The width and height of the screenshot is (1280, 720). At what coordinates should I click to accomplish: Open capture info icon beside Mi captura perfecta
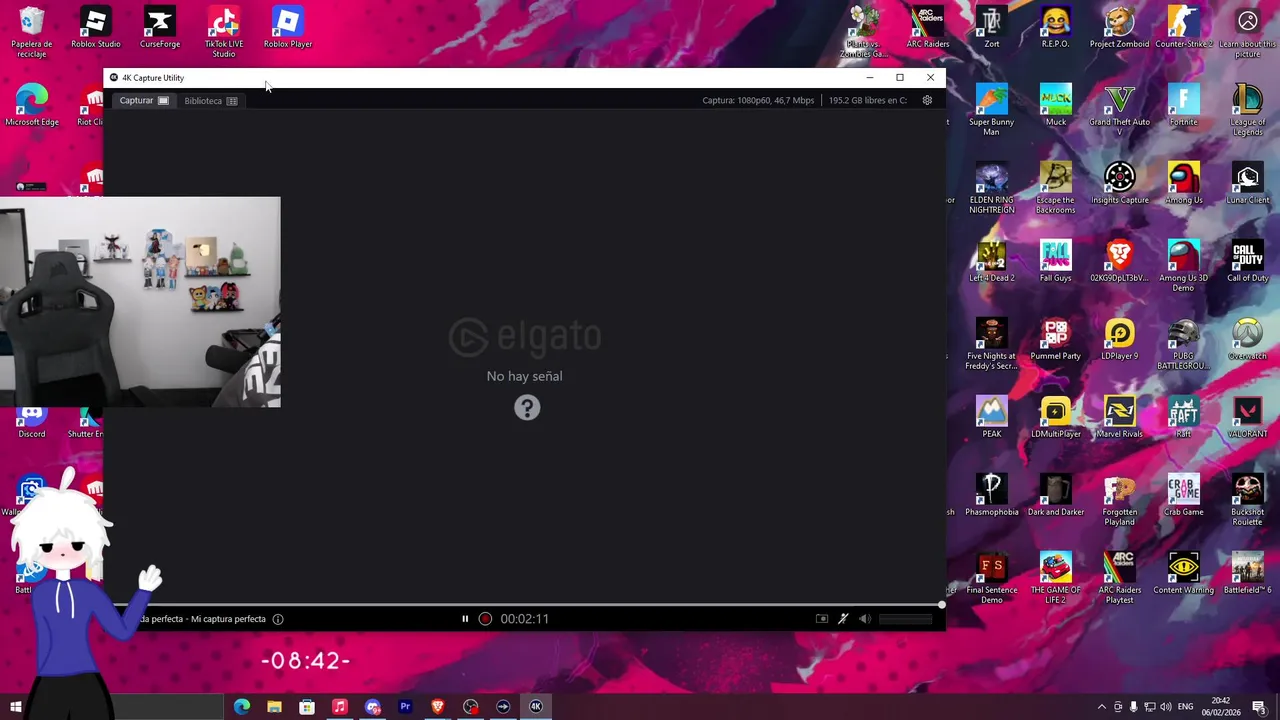[x=278, y=619]
